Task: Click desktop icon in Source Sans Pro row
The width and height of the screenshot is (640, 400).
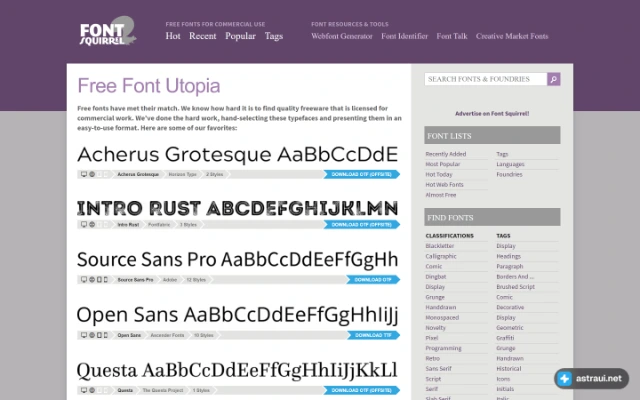Action: 84,280
